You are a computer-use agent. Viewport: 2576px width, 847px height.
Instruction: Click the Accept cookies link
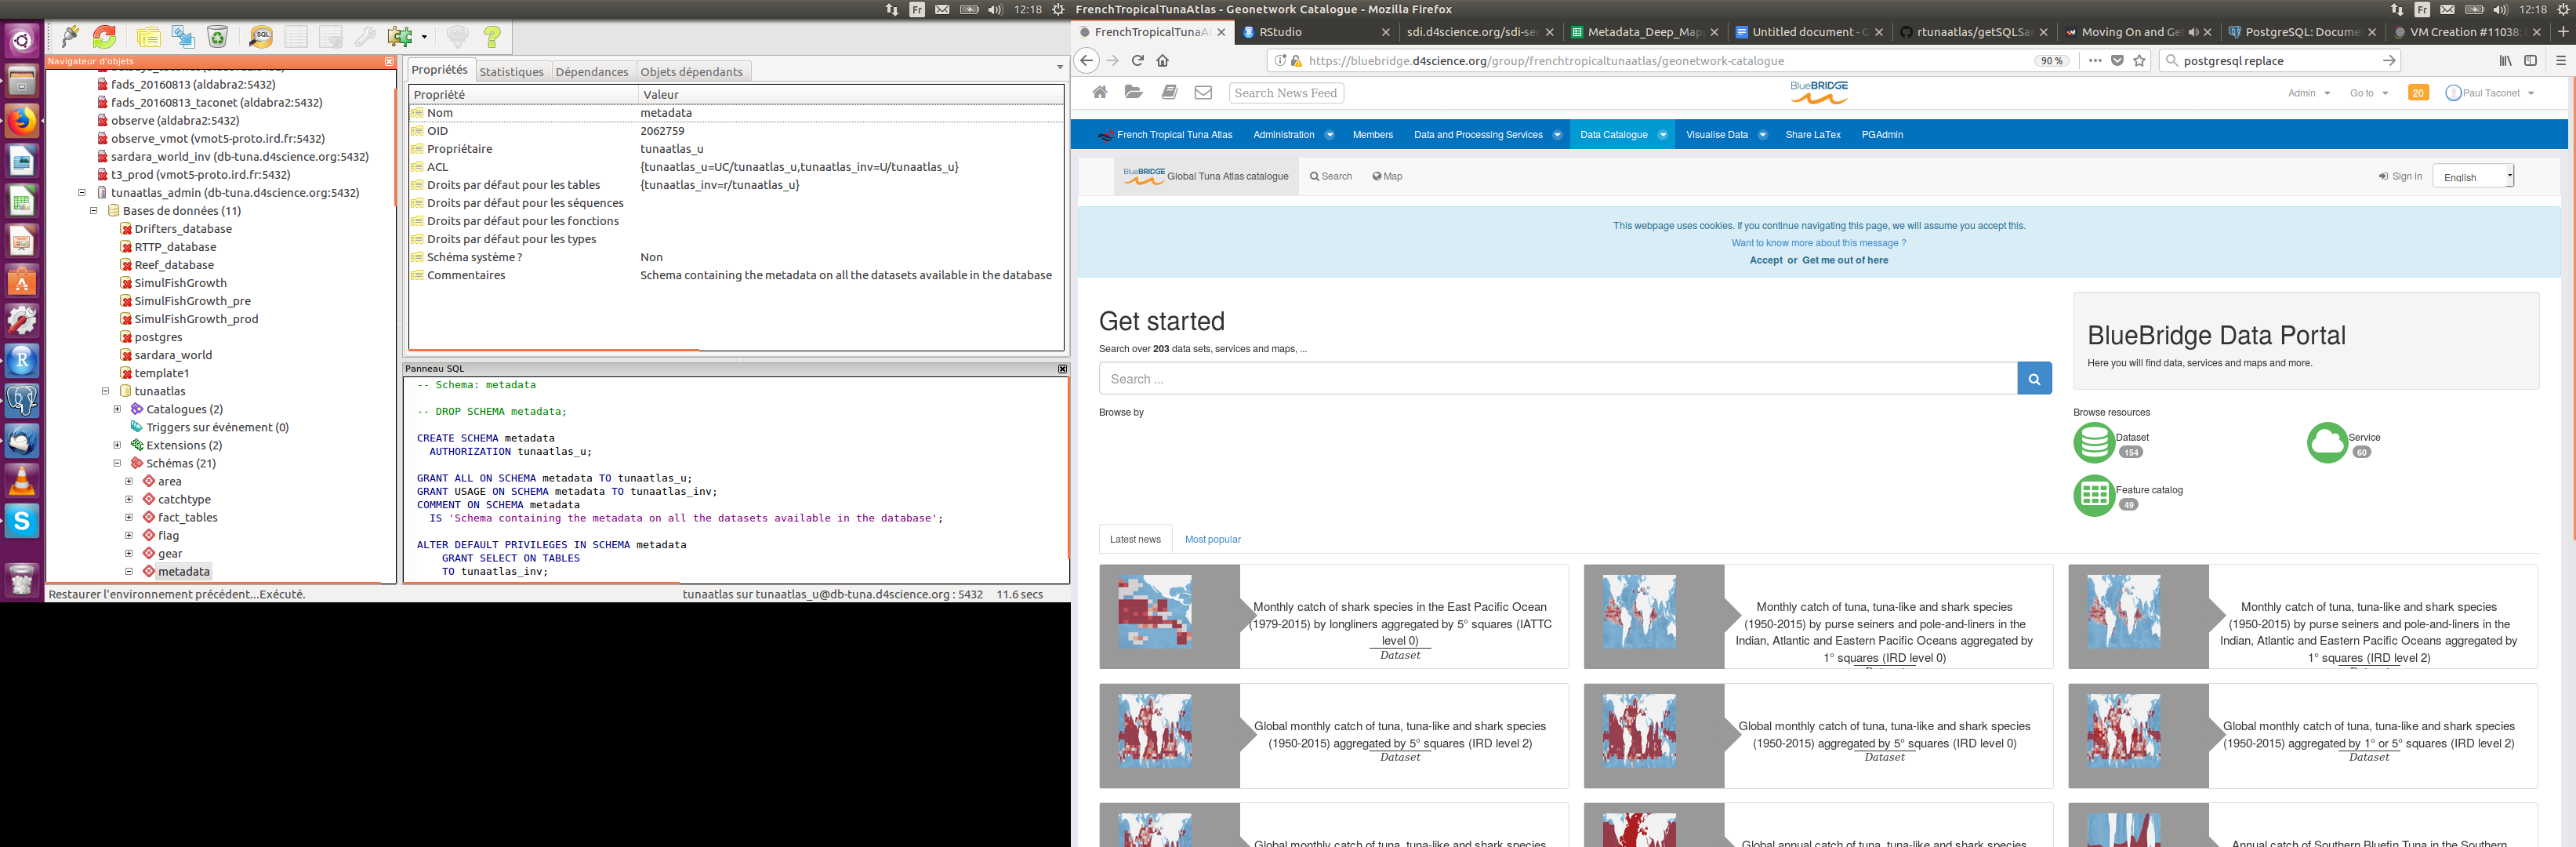pos(1765,260)
